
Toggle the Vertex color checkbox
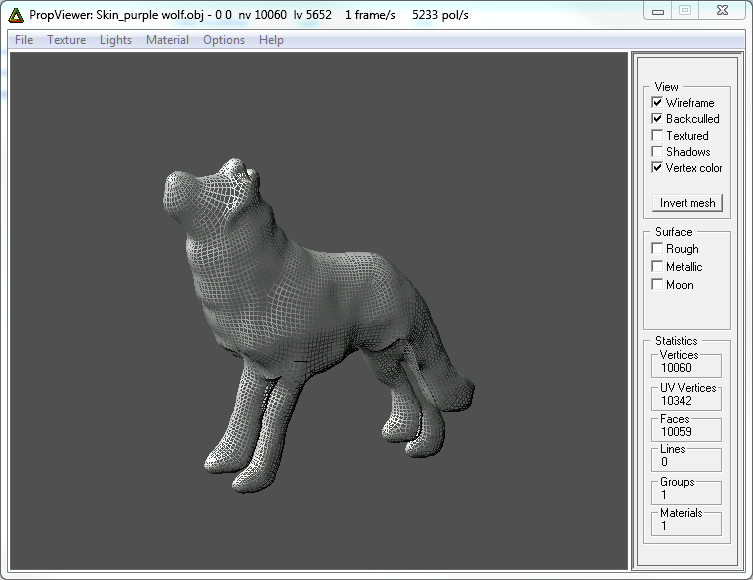click(657, 168)
